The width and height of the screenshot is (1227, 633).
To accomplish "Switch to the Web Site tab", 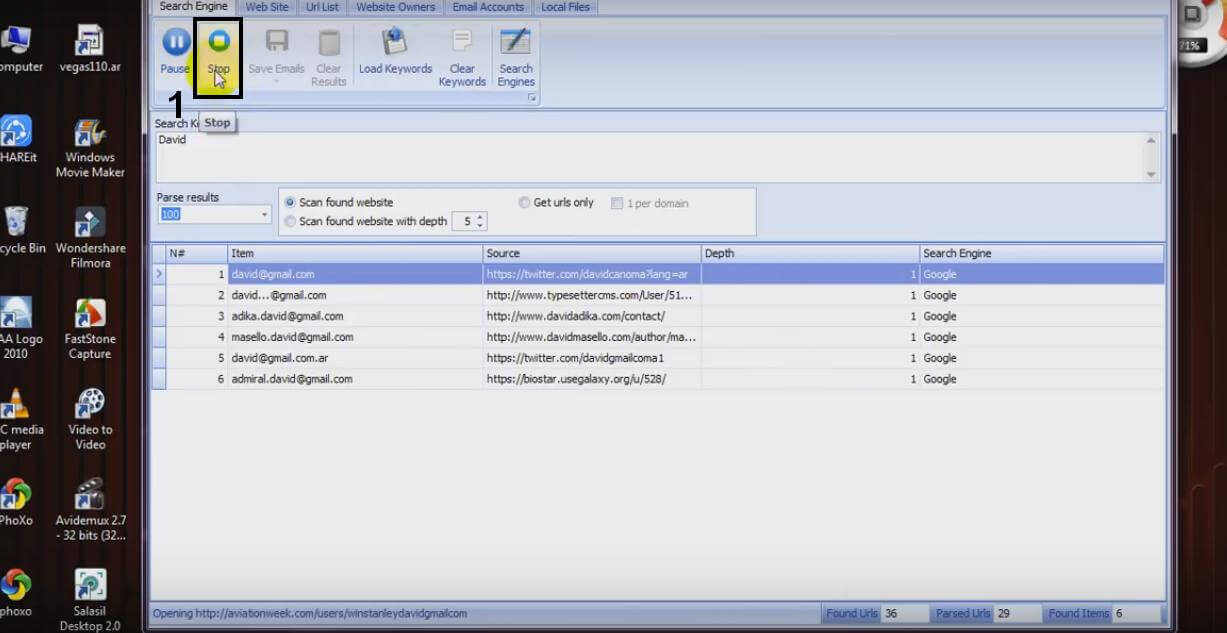I will [x=267, y=7].
